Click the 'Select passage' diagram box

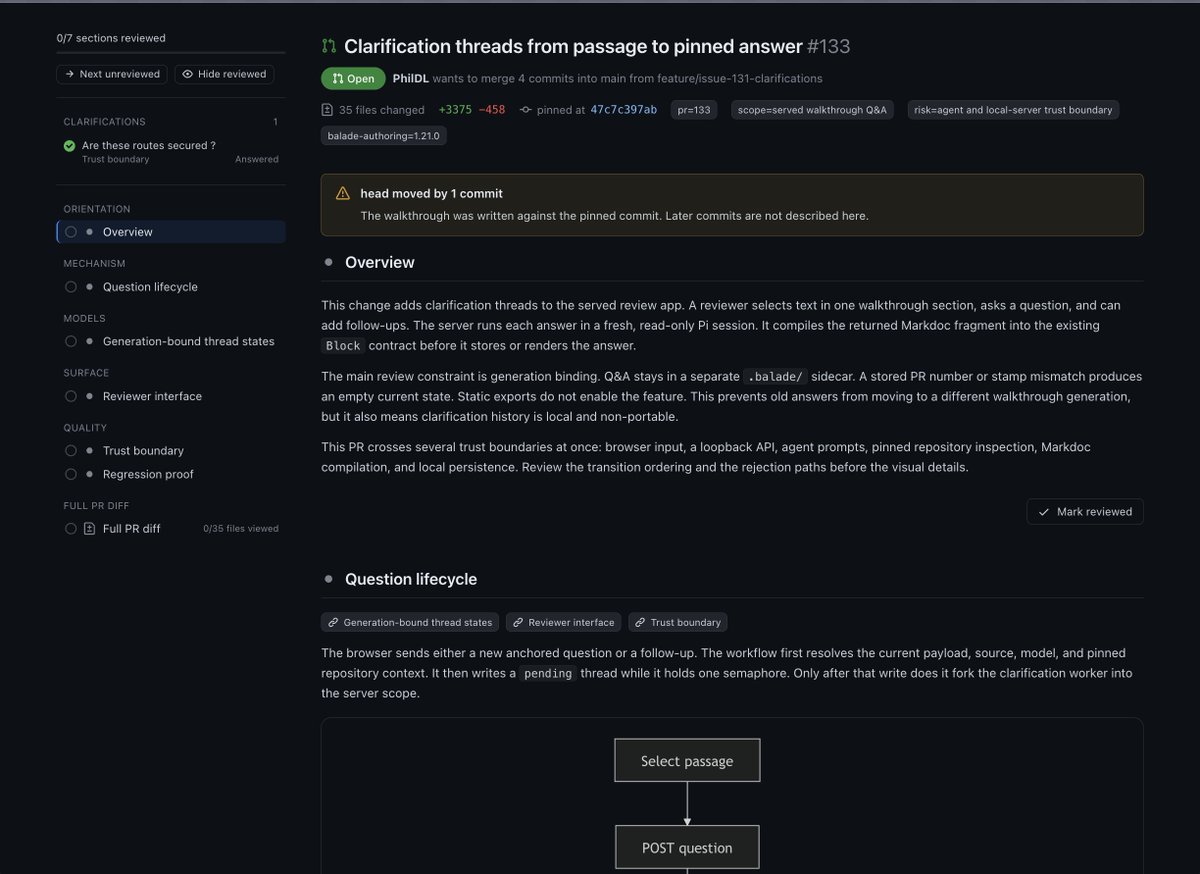[687, 761]
